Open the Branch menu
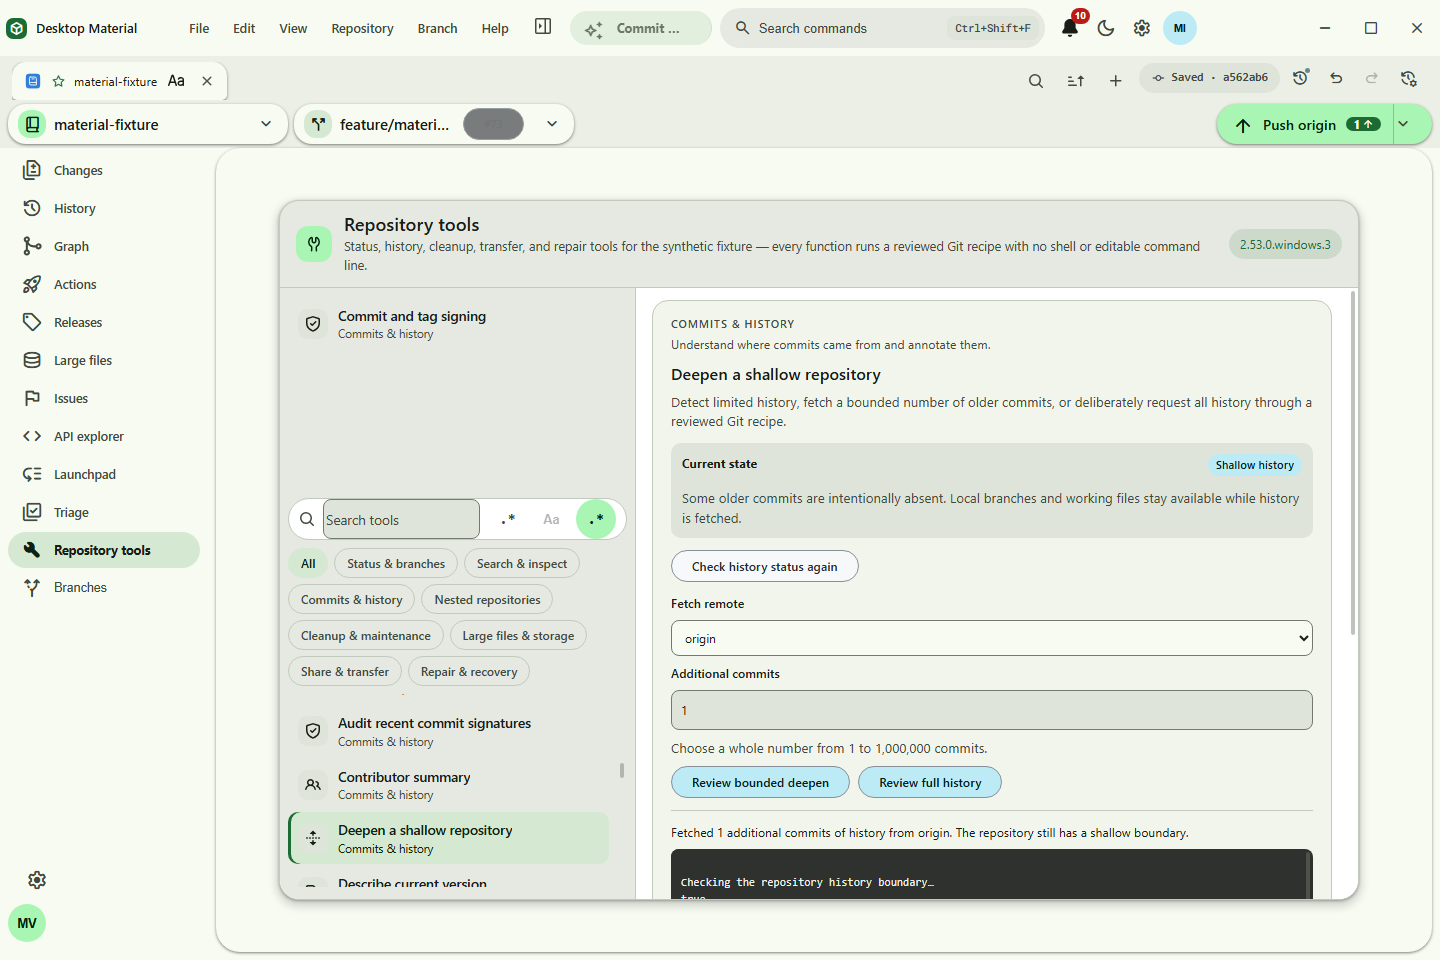Screen dimensions: 1440x960 coord(437,28)
